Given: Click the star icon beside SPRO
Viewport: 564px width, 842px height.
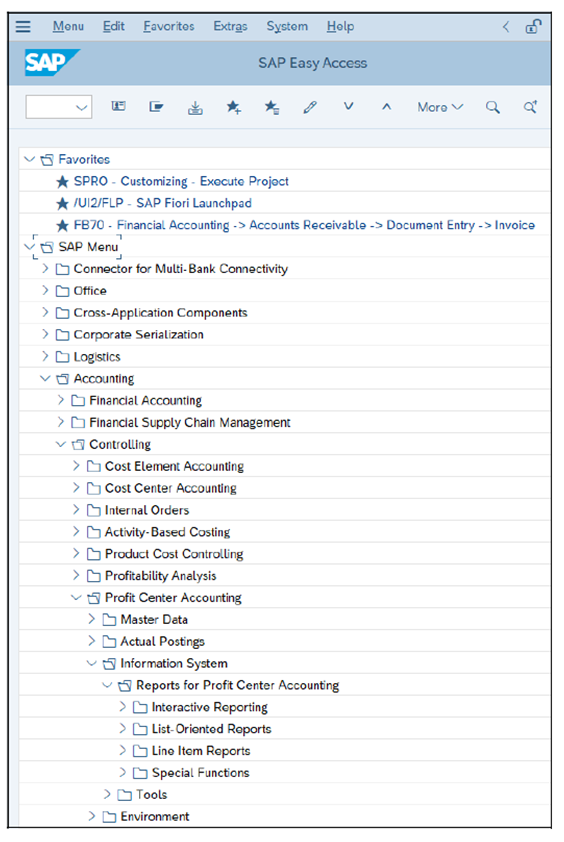Looking at the screenshot, I should [63, 182].
